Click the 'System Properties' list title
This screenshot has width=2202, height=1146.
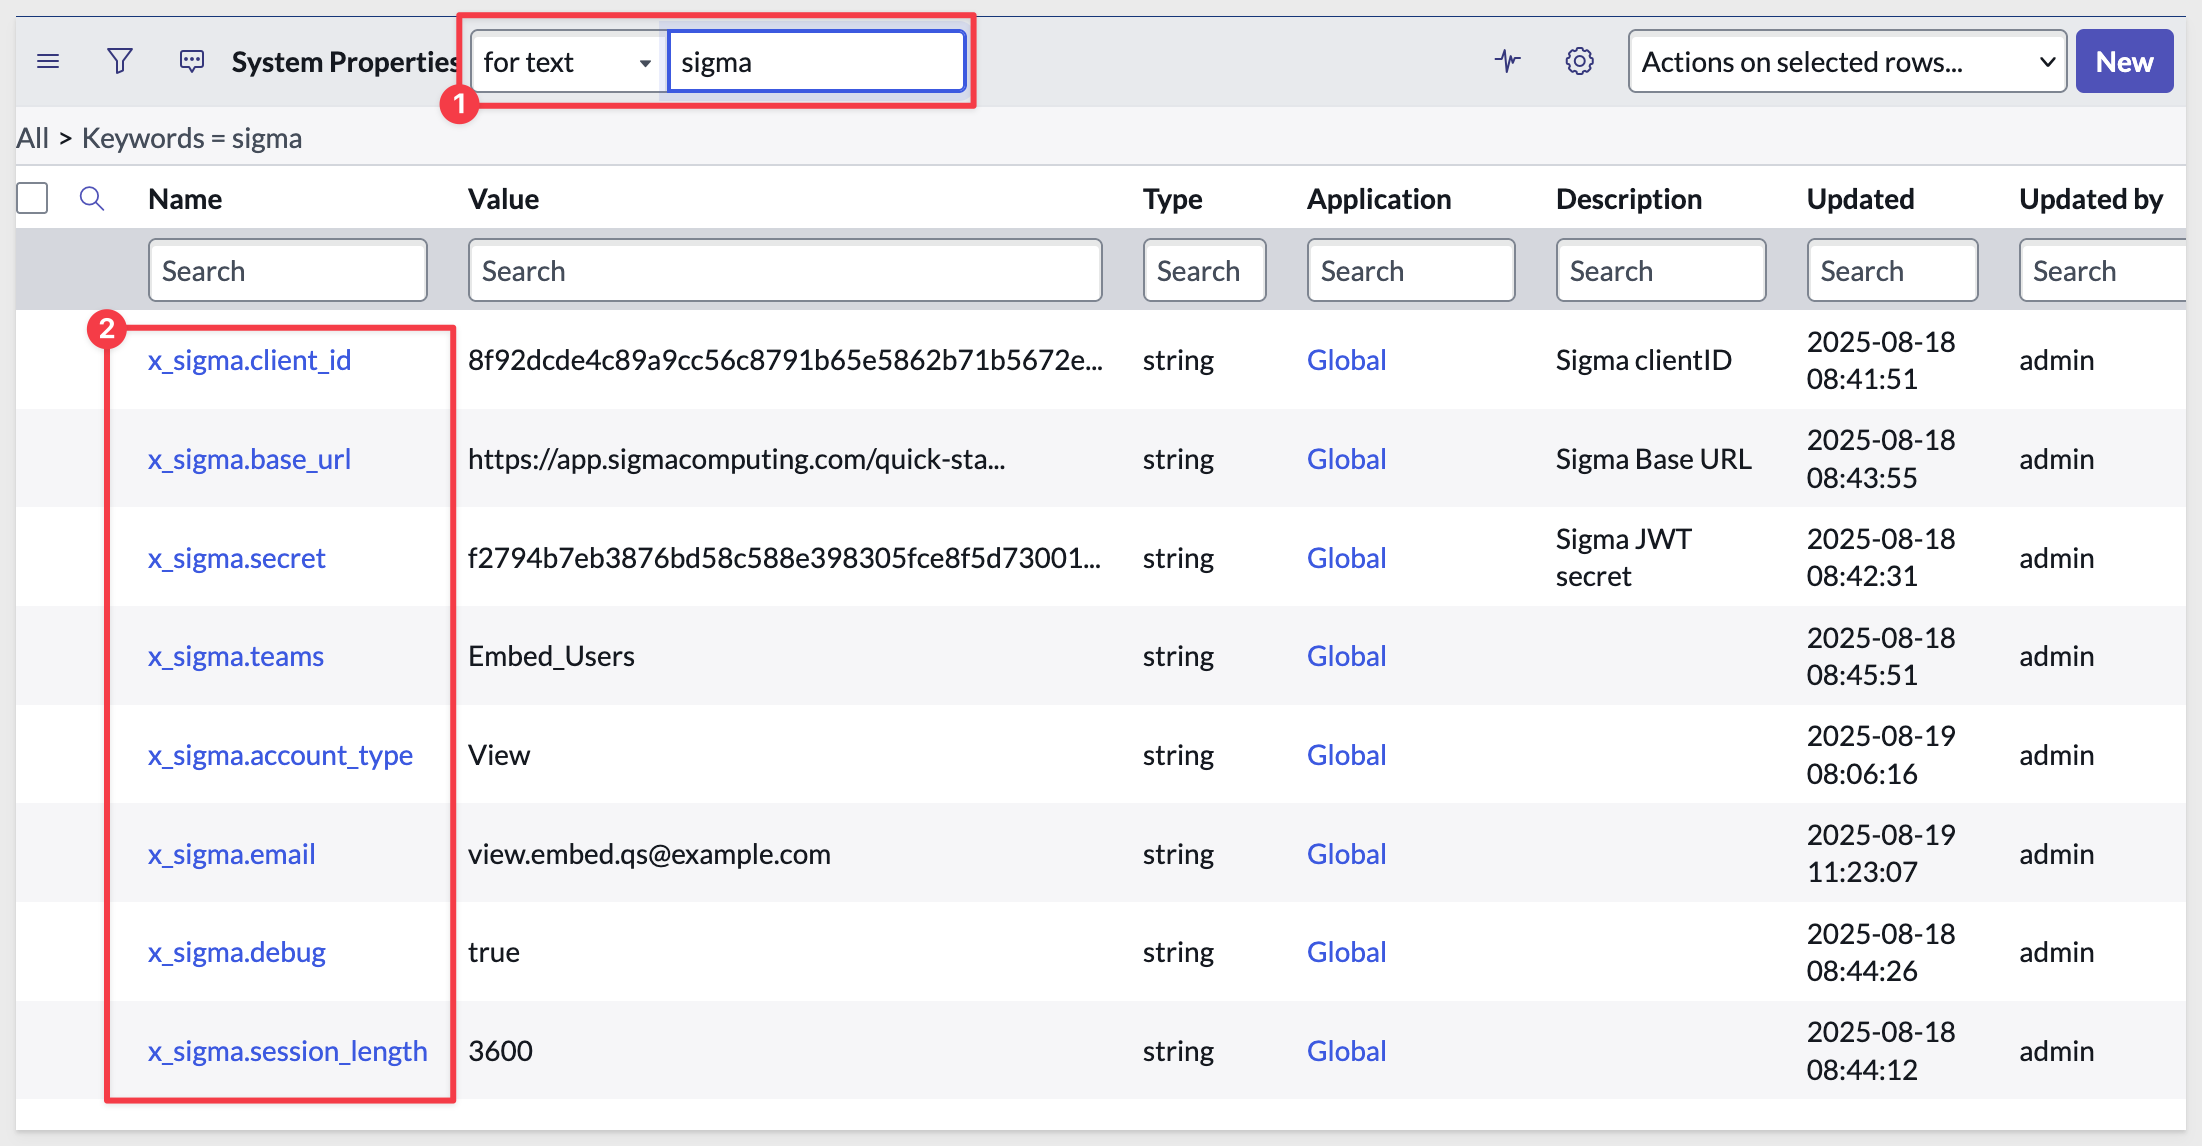(x=345, y=62)
